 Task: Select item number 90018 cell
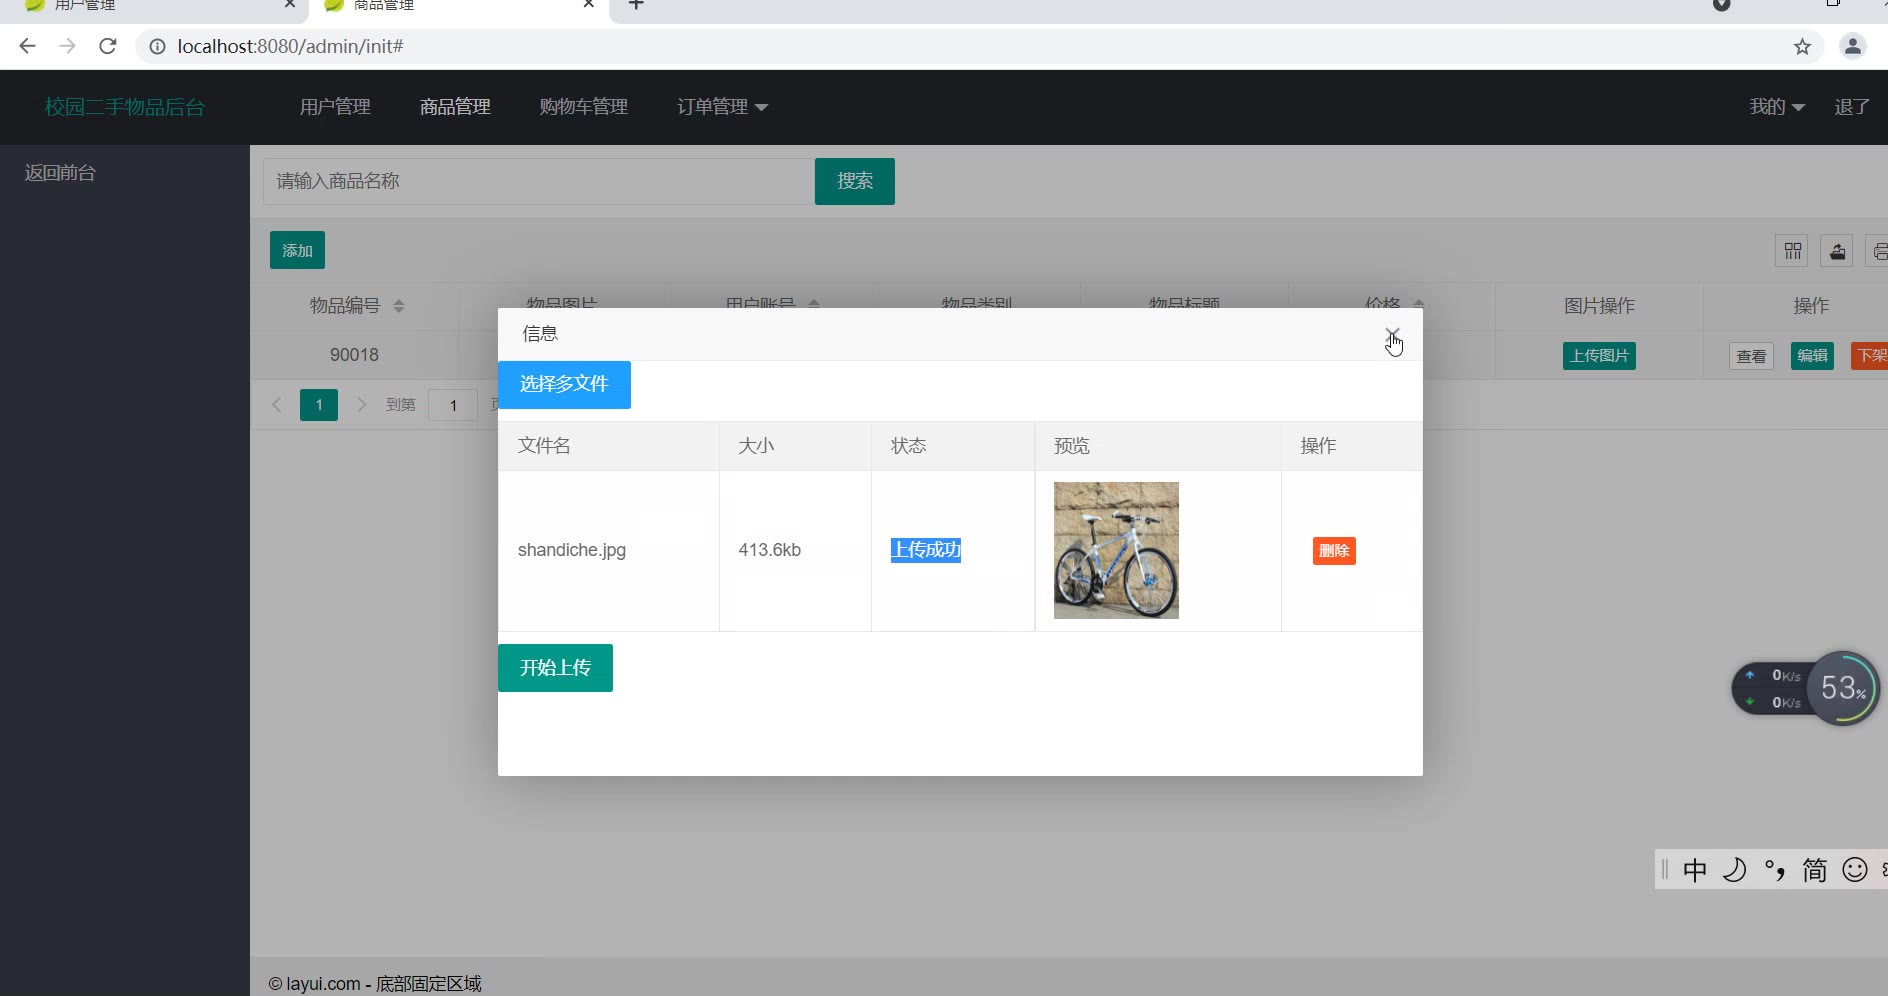354,355
